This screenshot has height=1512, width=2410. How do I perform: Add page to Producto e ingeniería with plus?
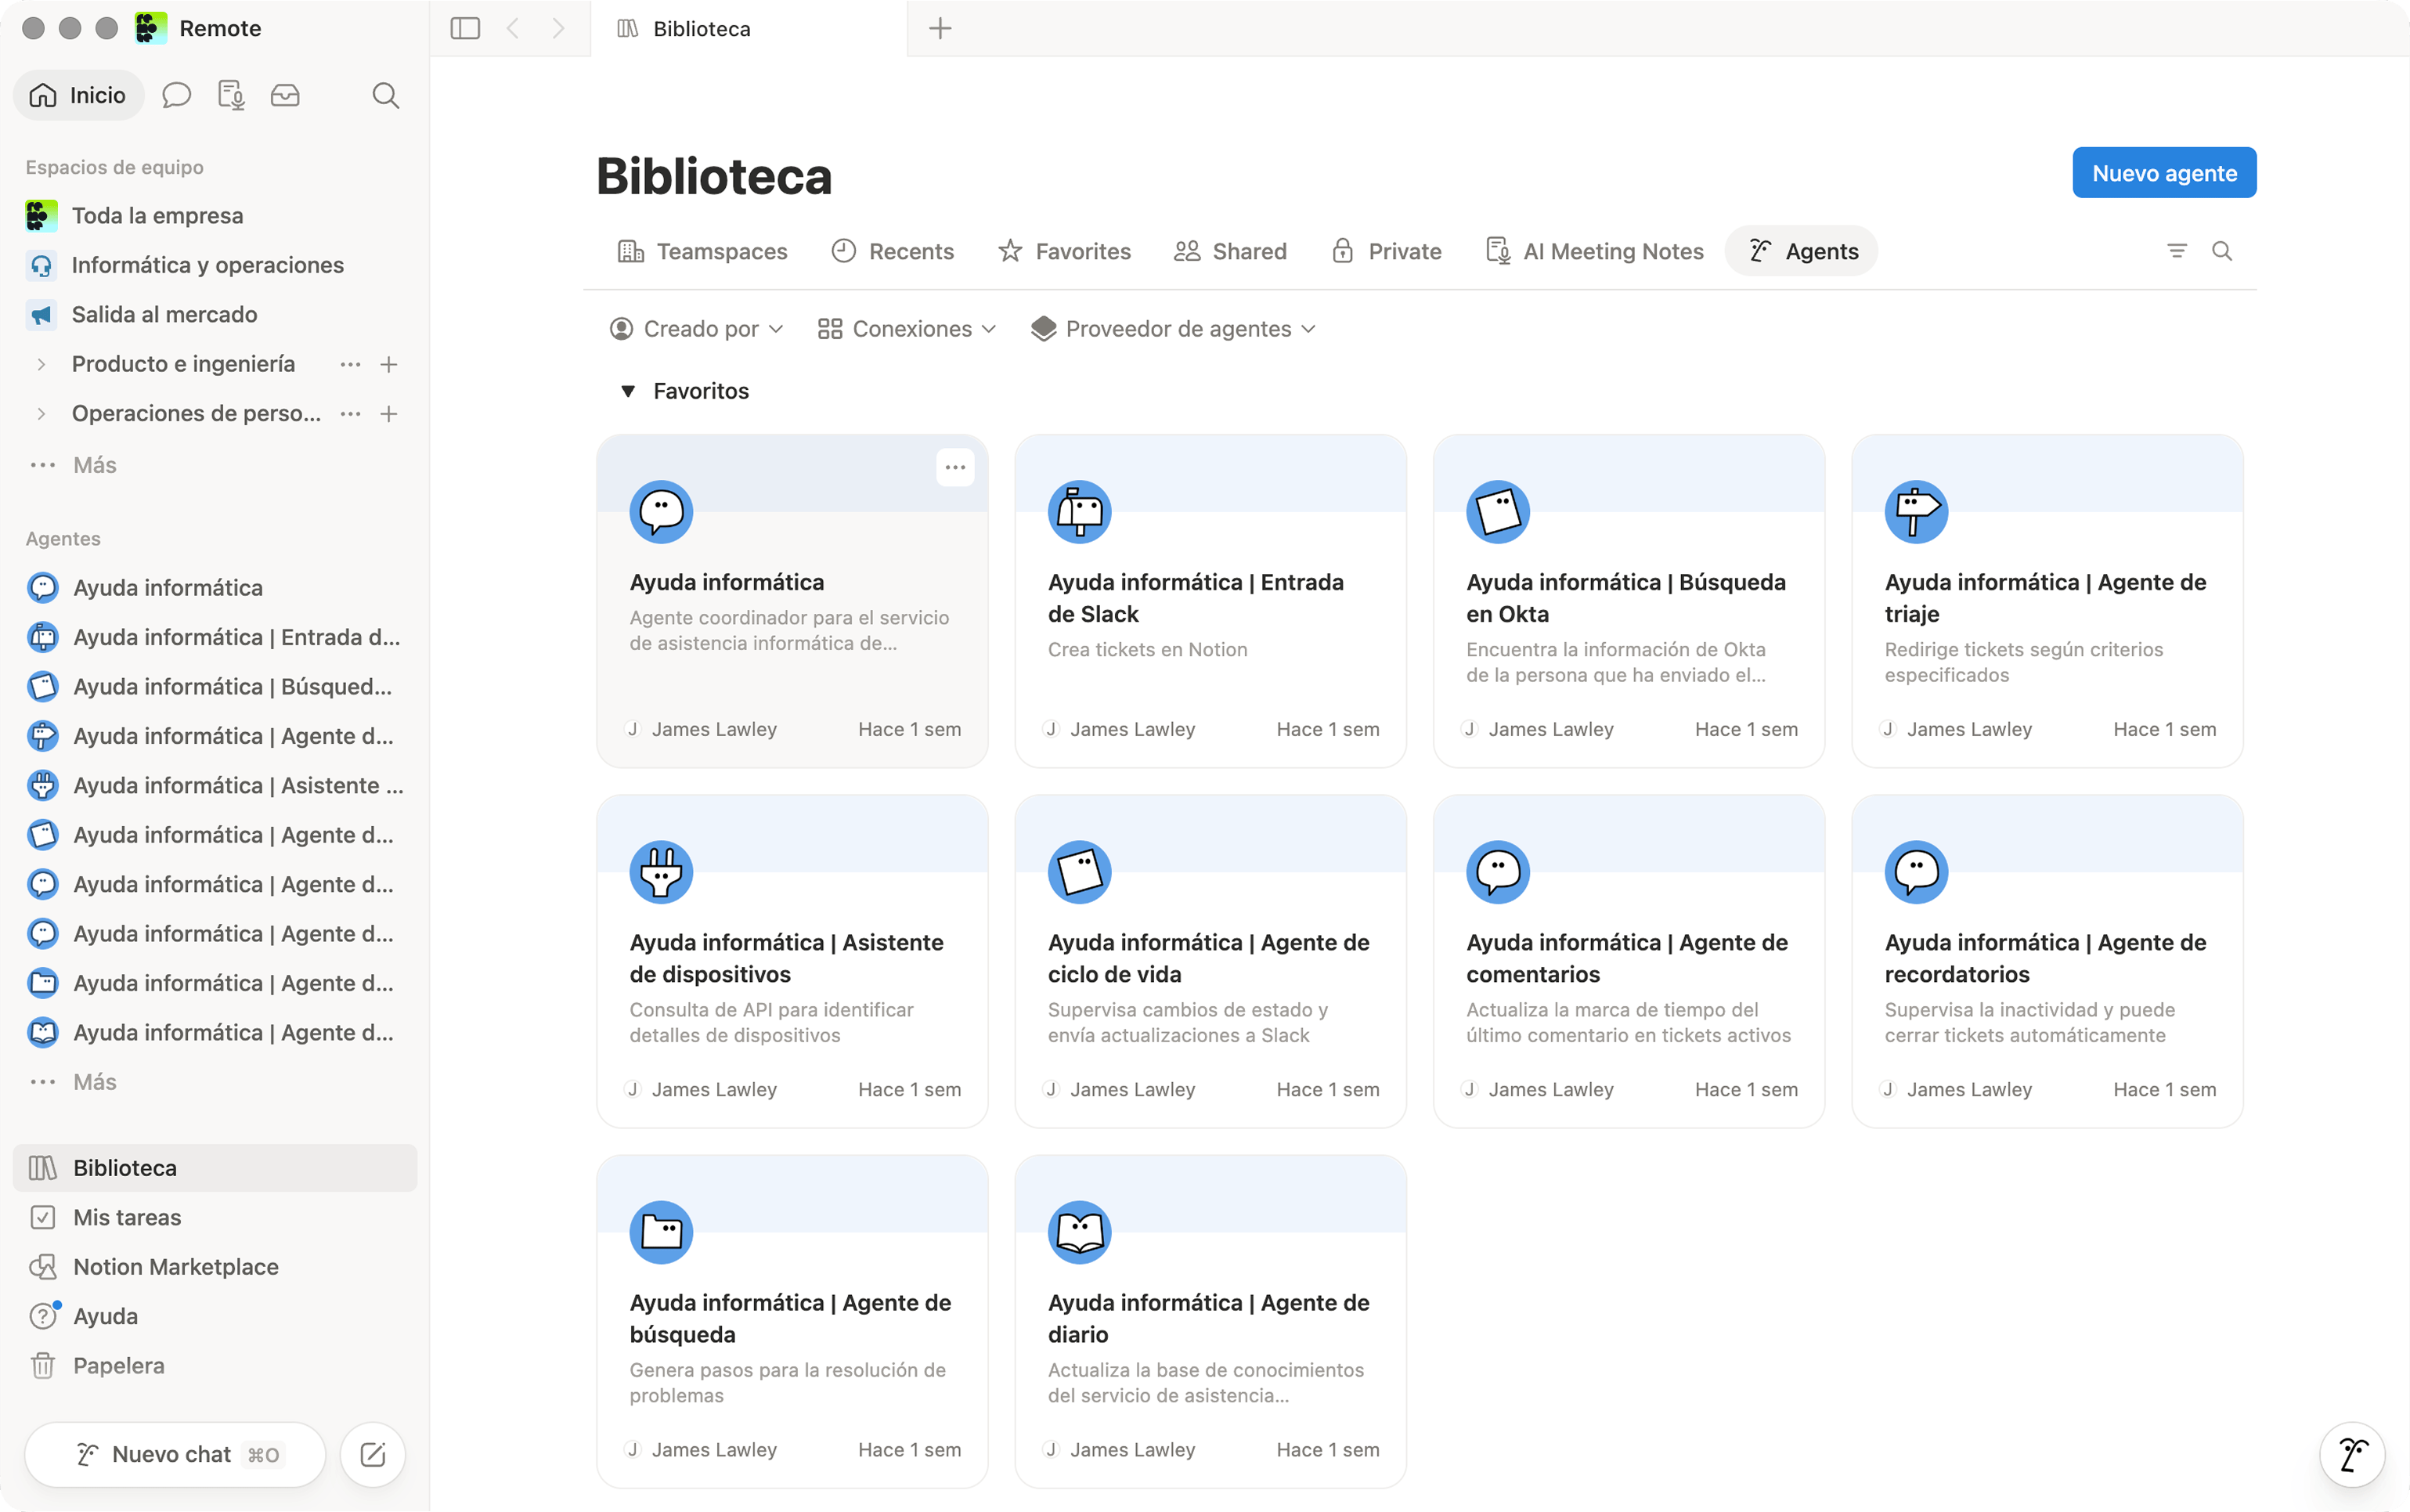pyautogui.click(x=389, y=364)
